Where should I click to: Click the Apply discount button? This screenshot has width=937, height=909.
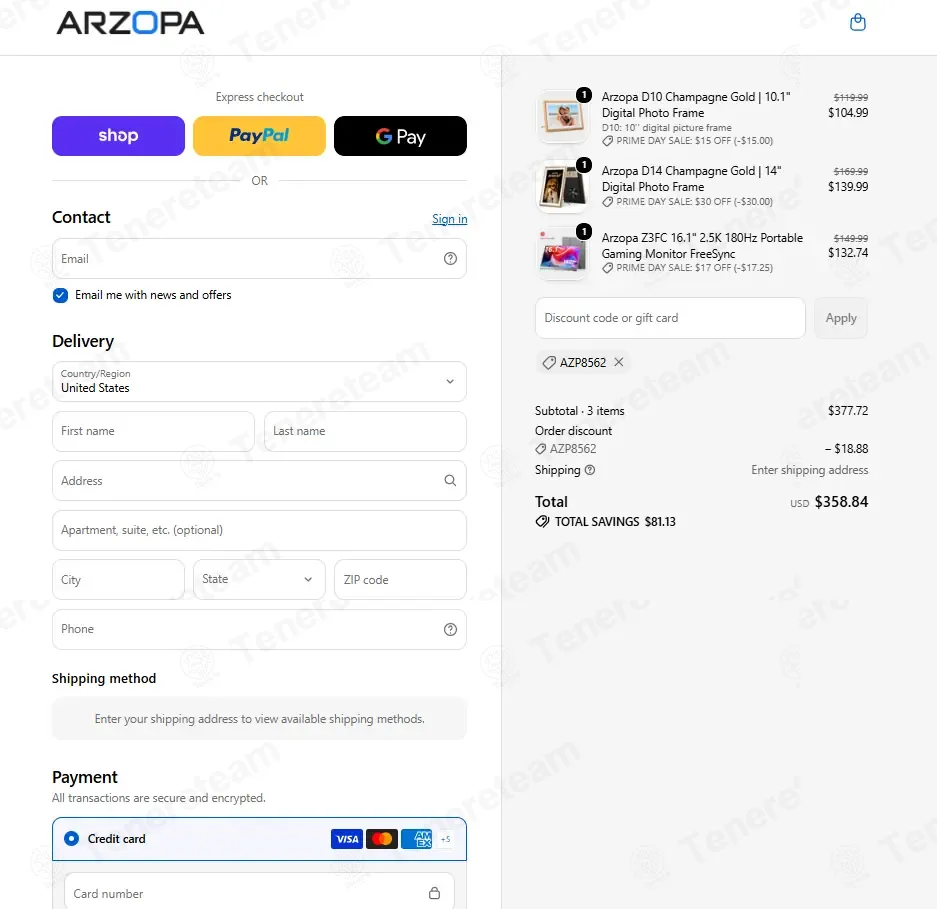pyautogui.click(x=841, y=318)
